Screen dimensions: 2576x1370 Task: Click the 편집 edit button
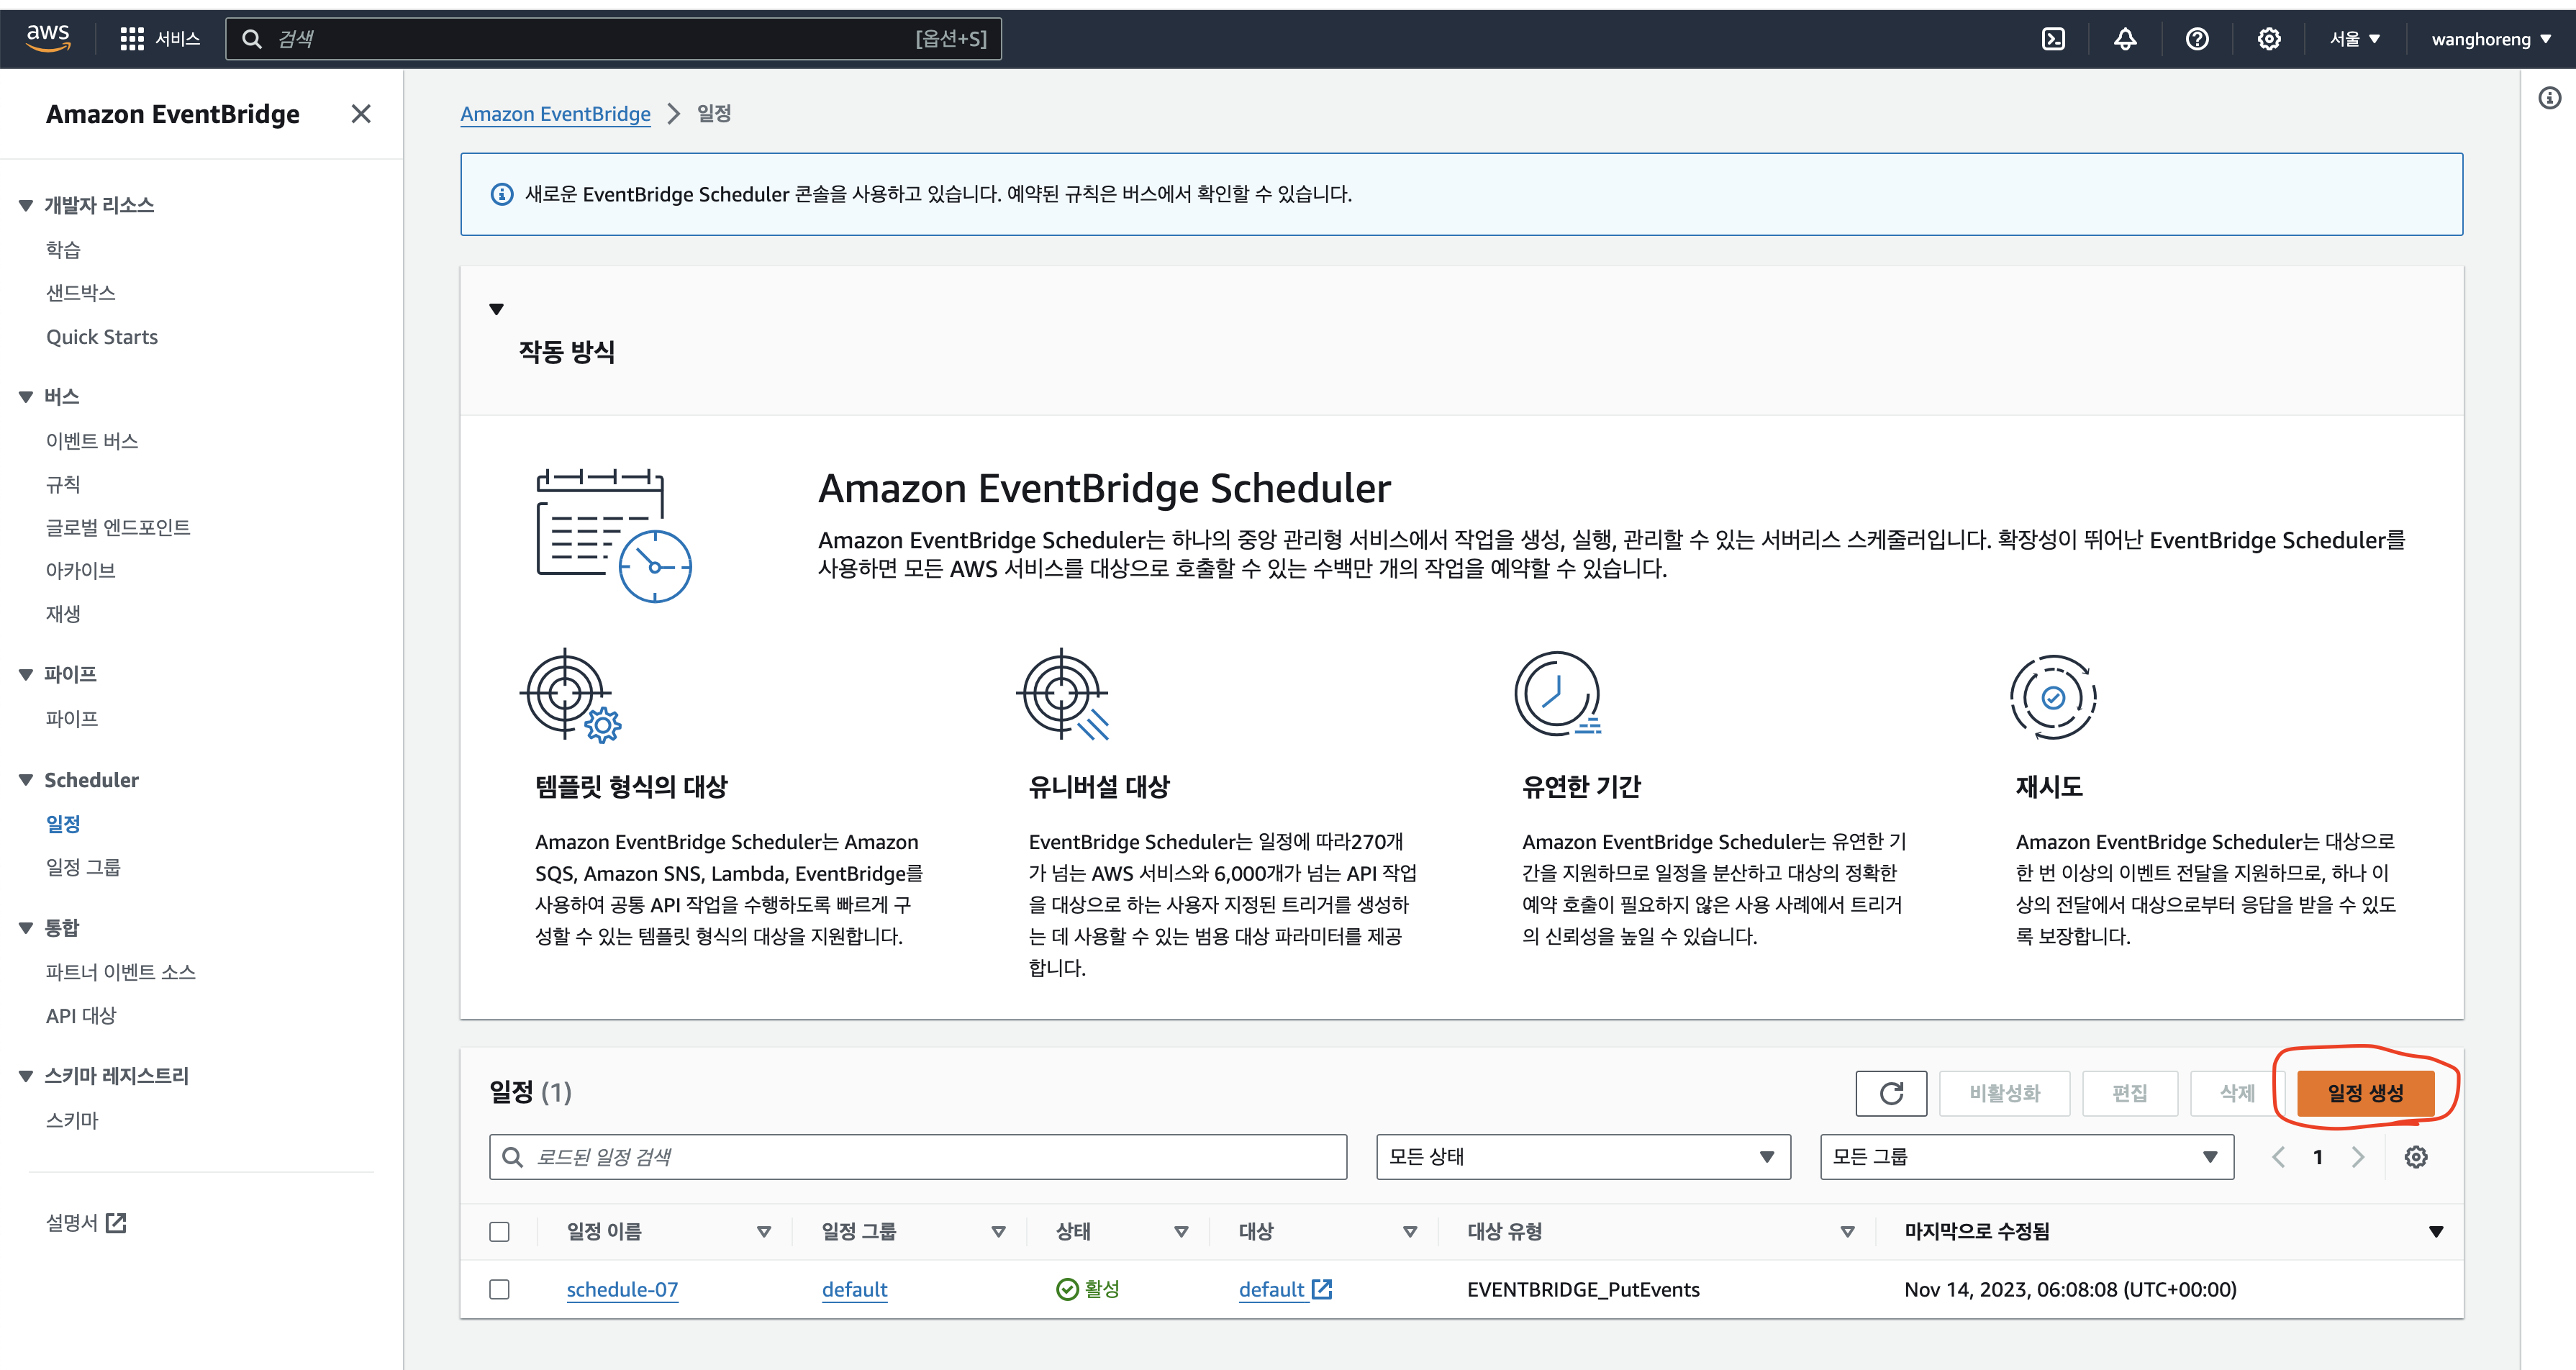click(2129, 1093)
